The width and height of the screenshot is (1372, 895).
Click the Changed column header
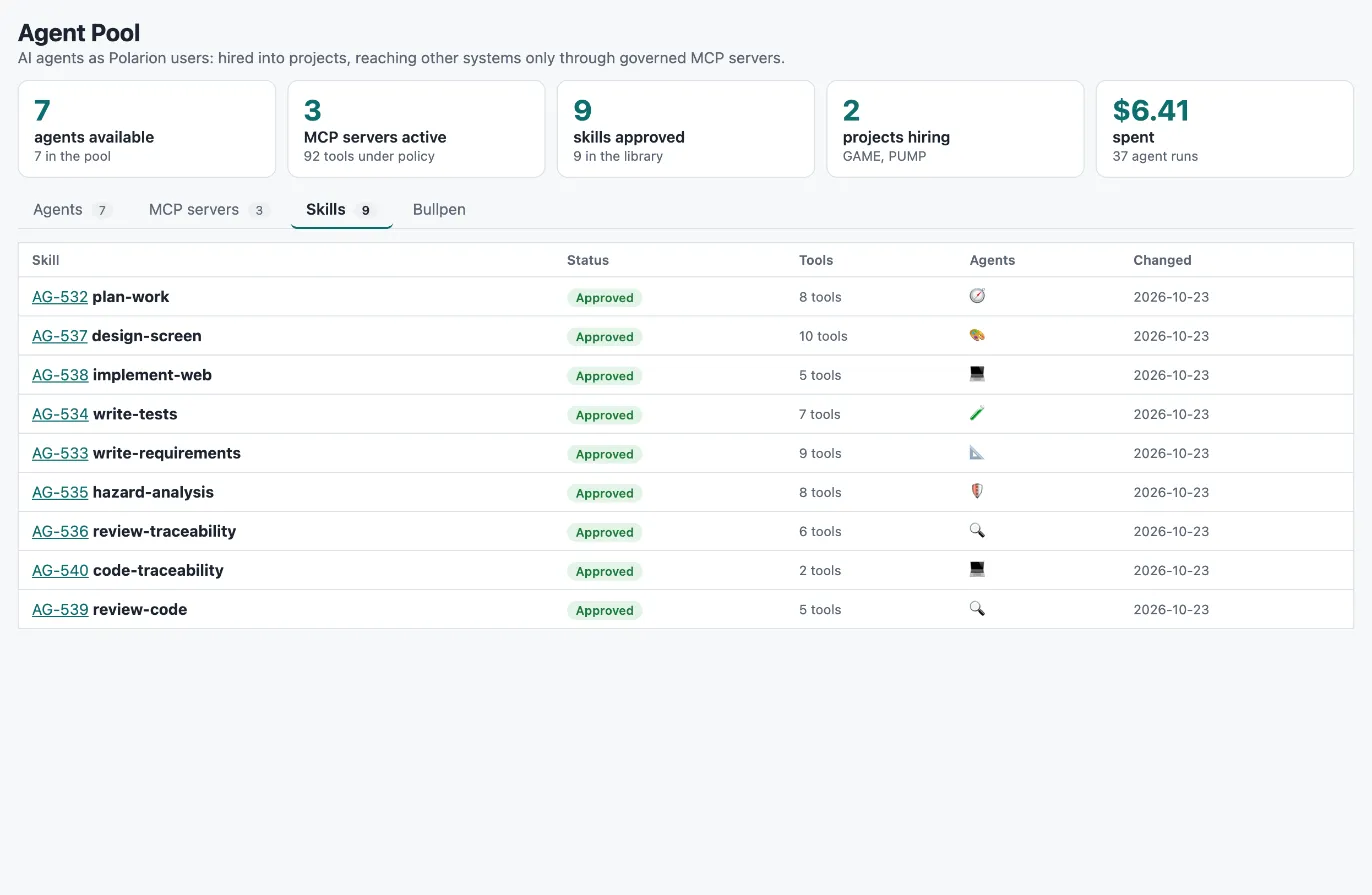click(x=1162, y=260)
